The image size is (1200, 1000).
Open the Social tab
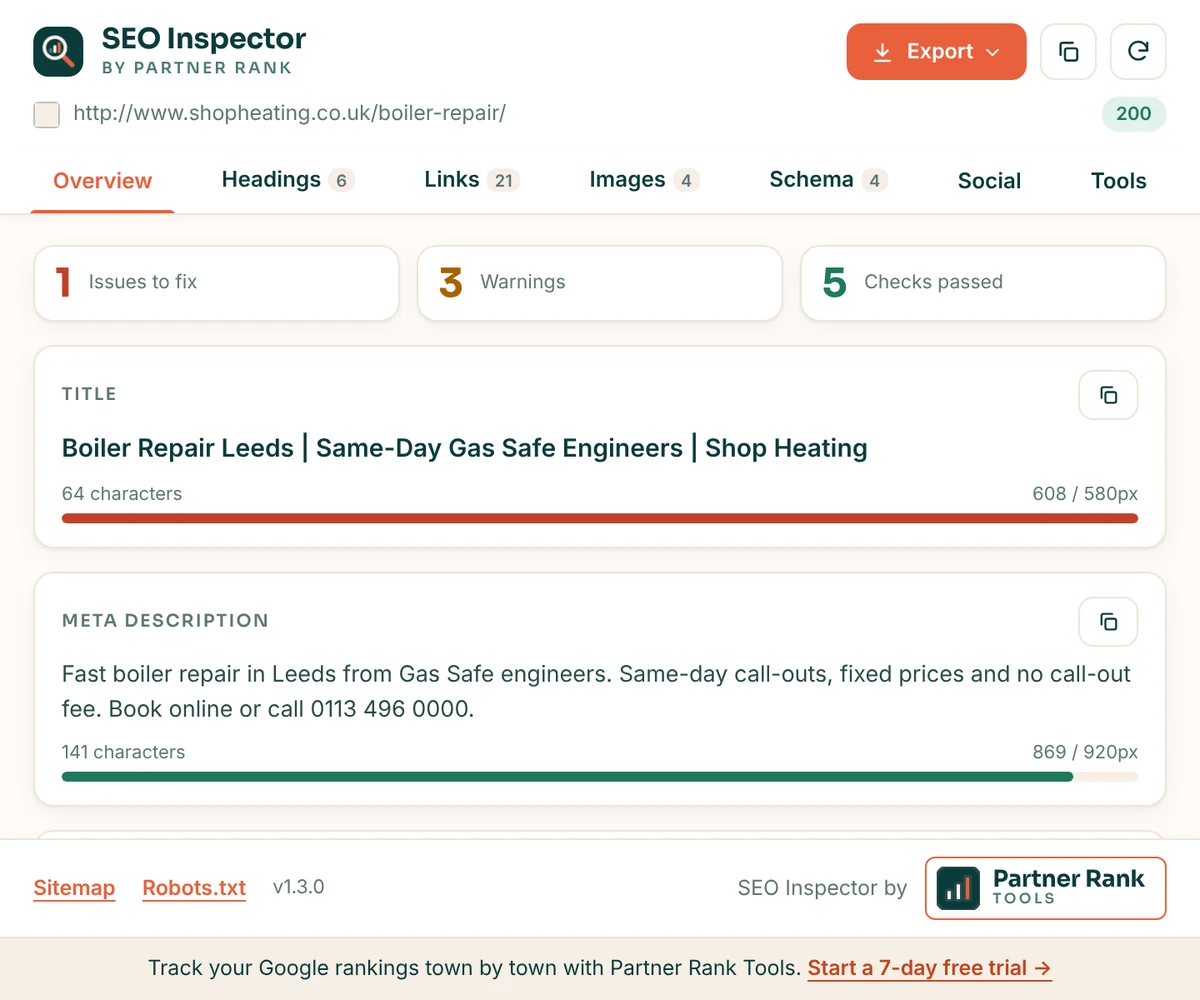pos(989,181)
